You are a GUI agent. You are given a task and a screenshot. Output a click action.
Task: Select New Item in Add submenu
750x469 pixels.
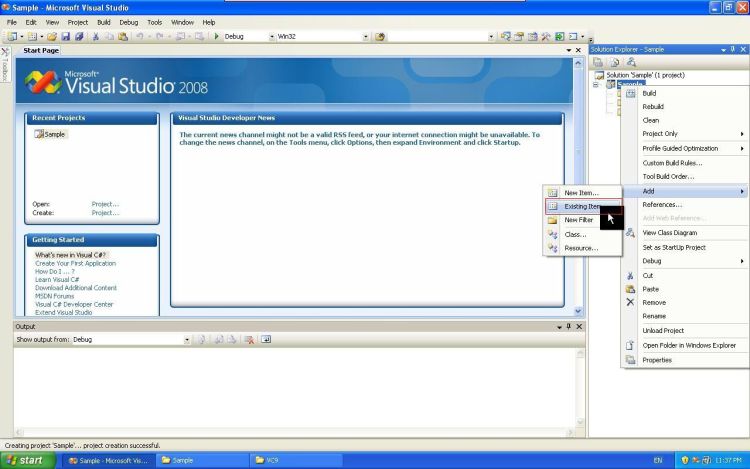(x=583, y=193)
